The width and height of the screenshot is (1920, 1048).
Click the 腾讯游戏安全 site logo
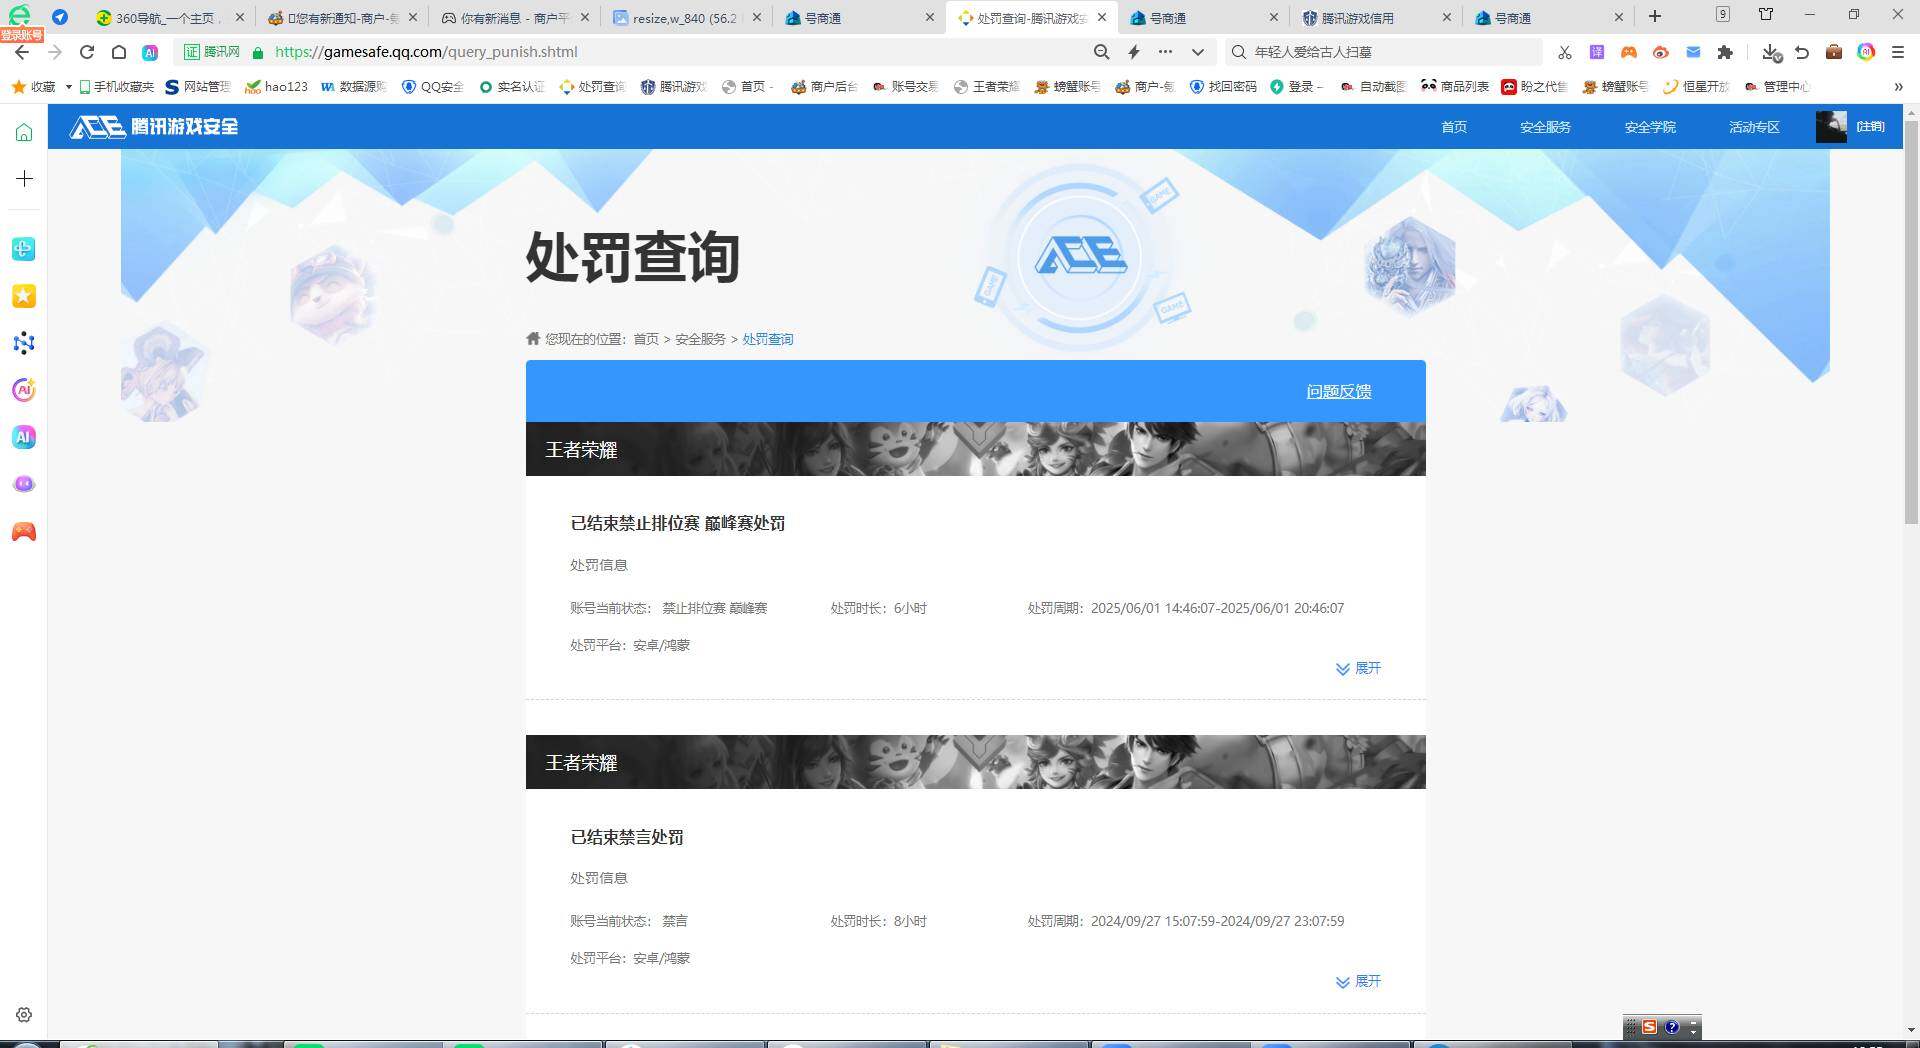tap(152, 127)
